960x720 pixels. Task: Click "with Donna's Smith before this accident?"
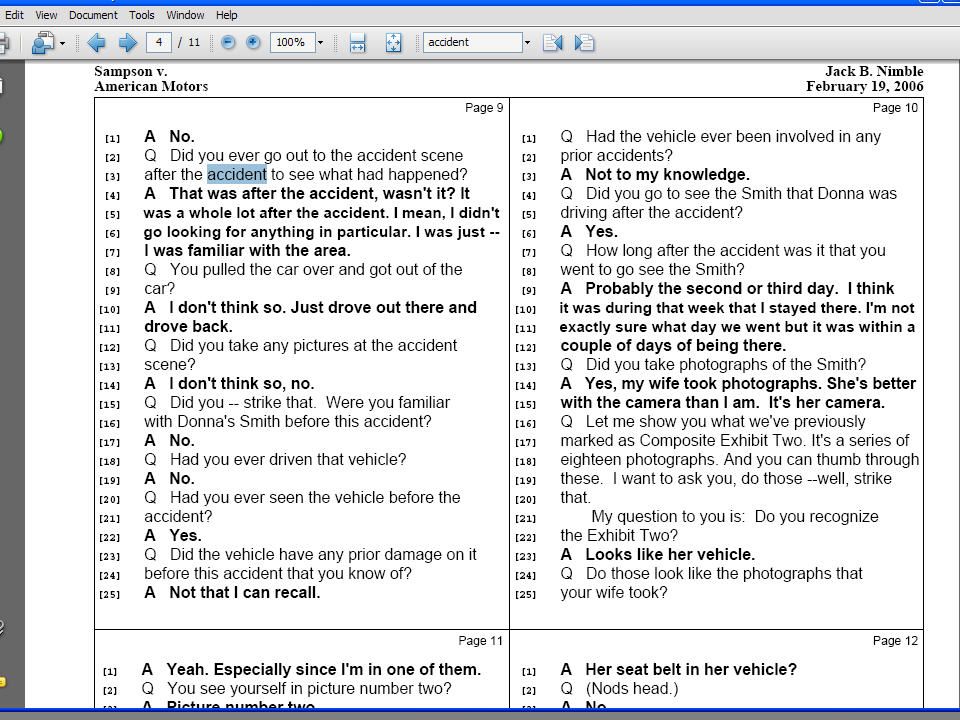pyautogui.click(x=288, y=421)
